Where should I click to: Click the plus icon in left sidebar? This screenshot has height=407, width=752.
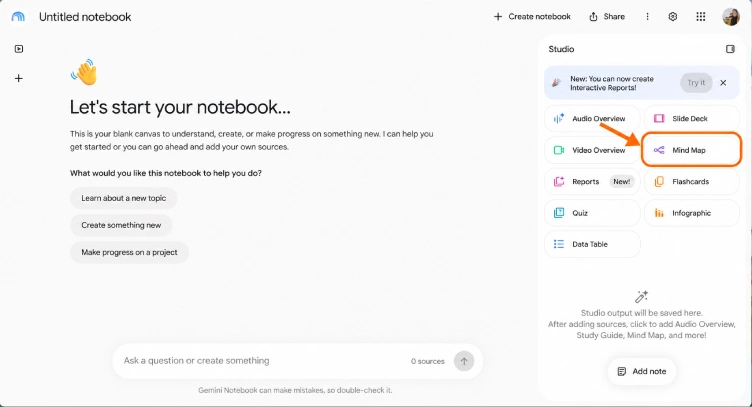(19, 78)
